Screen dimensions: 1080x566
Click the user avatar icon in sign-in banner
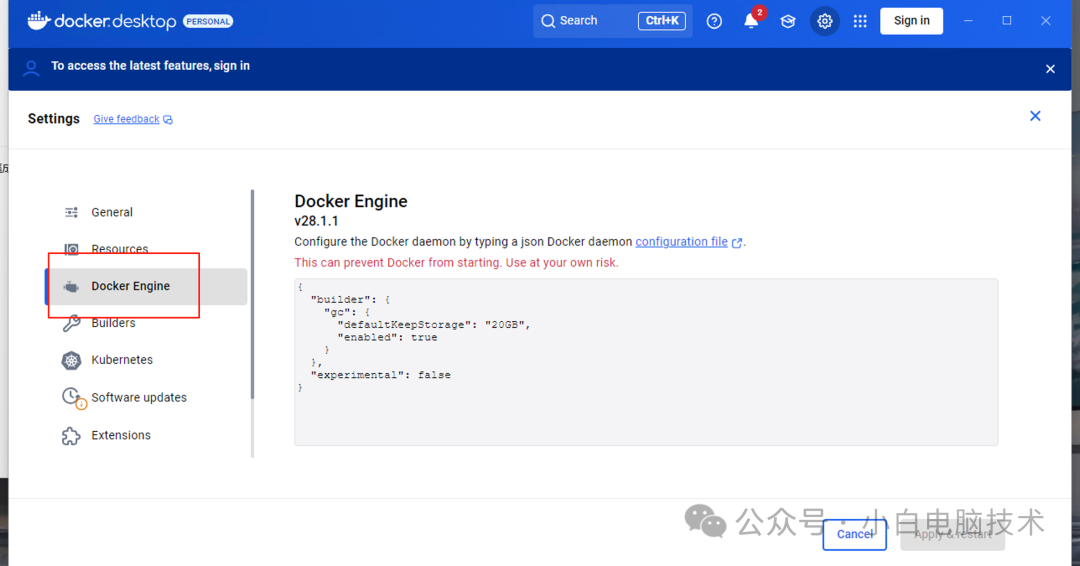pyautogui.click(x=31, y=67)
